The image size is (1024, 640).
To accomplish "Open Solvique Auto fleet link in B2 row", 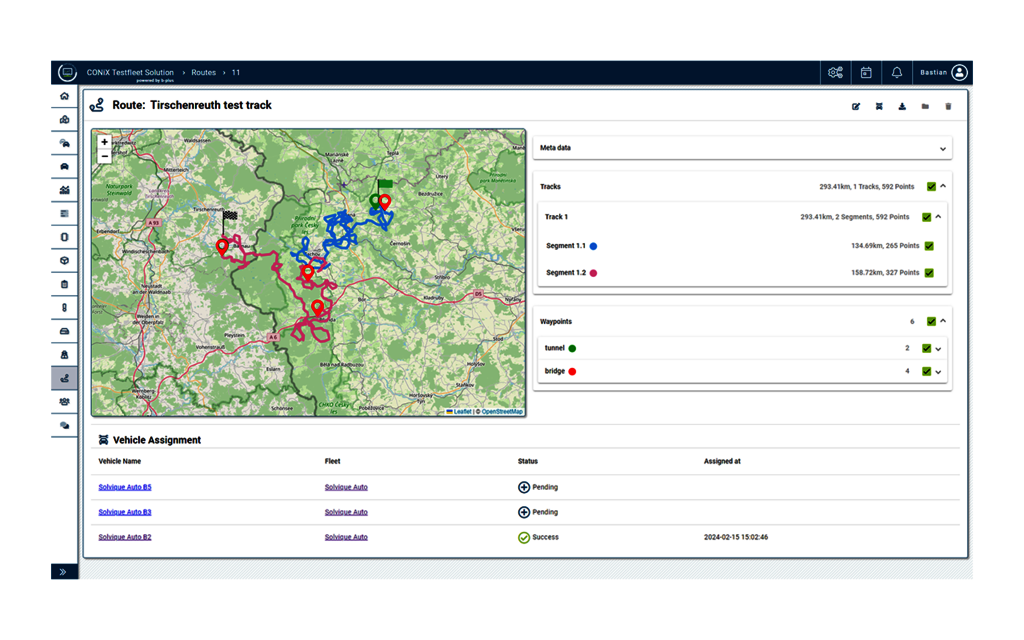I will [x=346, y=537].
